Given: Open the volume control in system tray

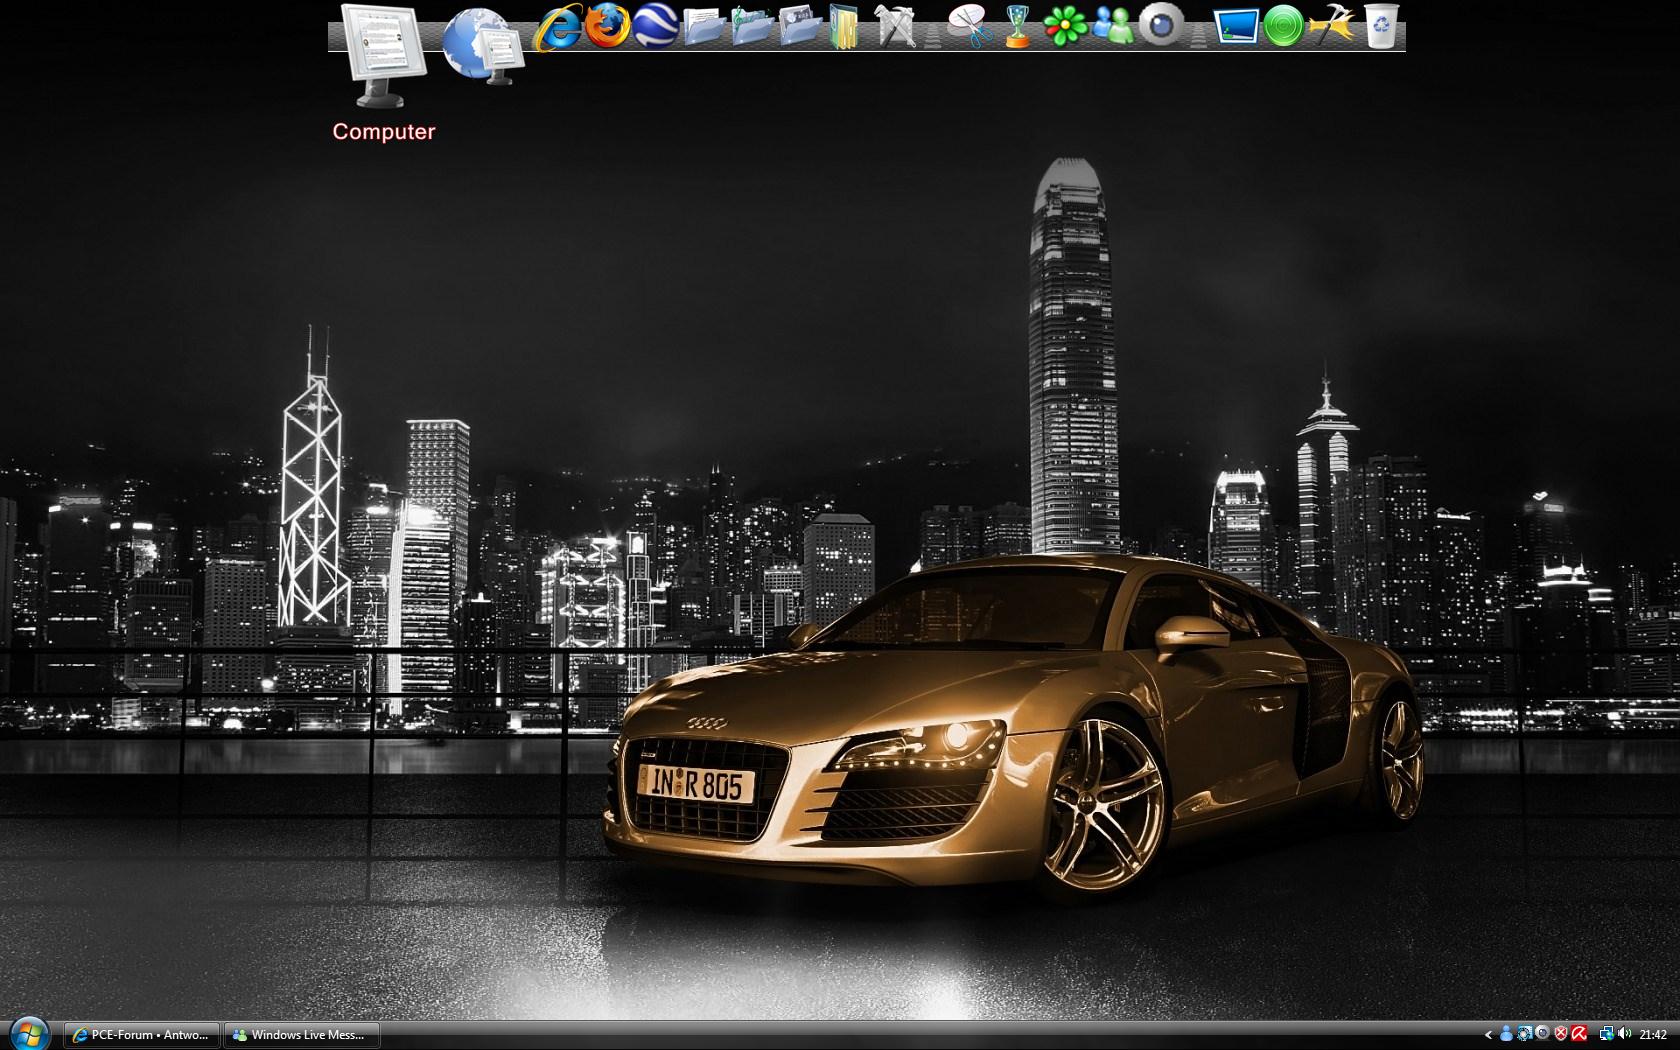Looking at the screenshot, I should coord(1623,1035).
